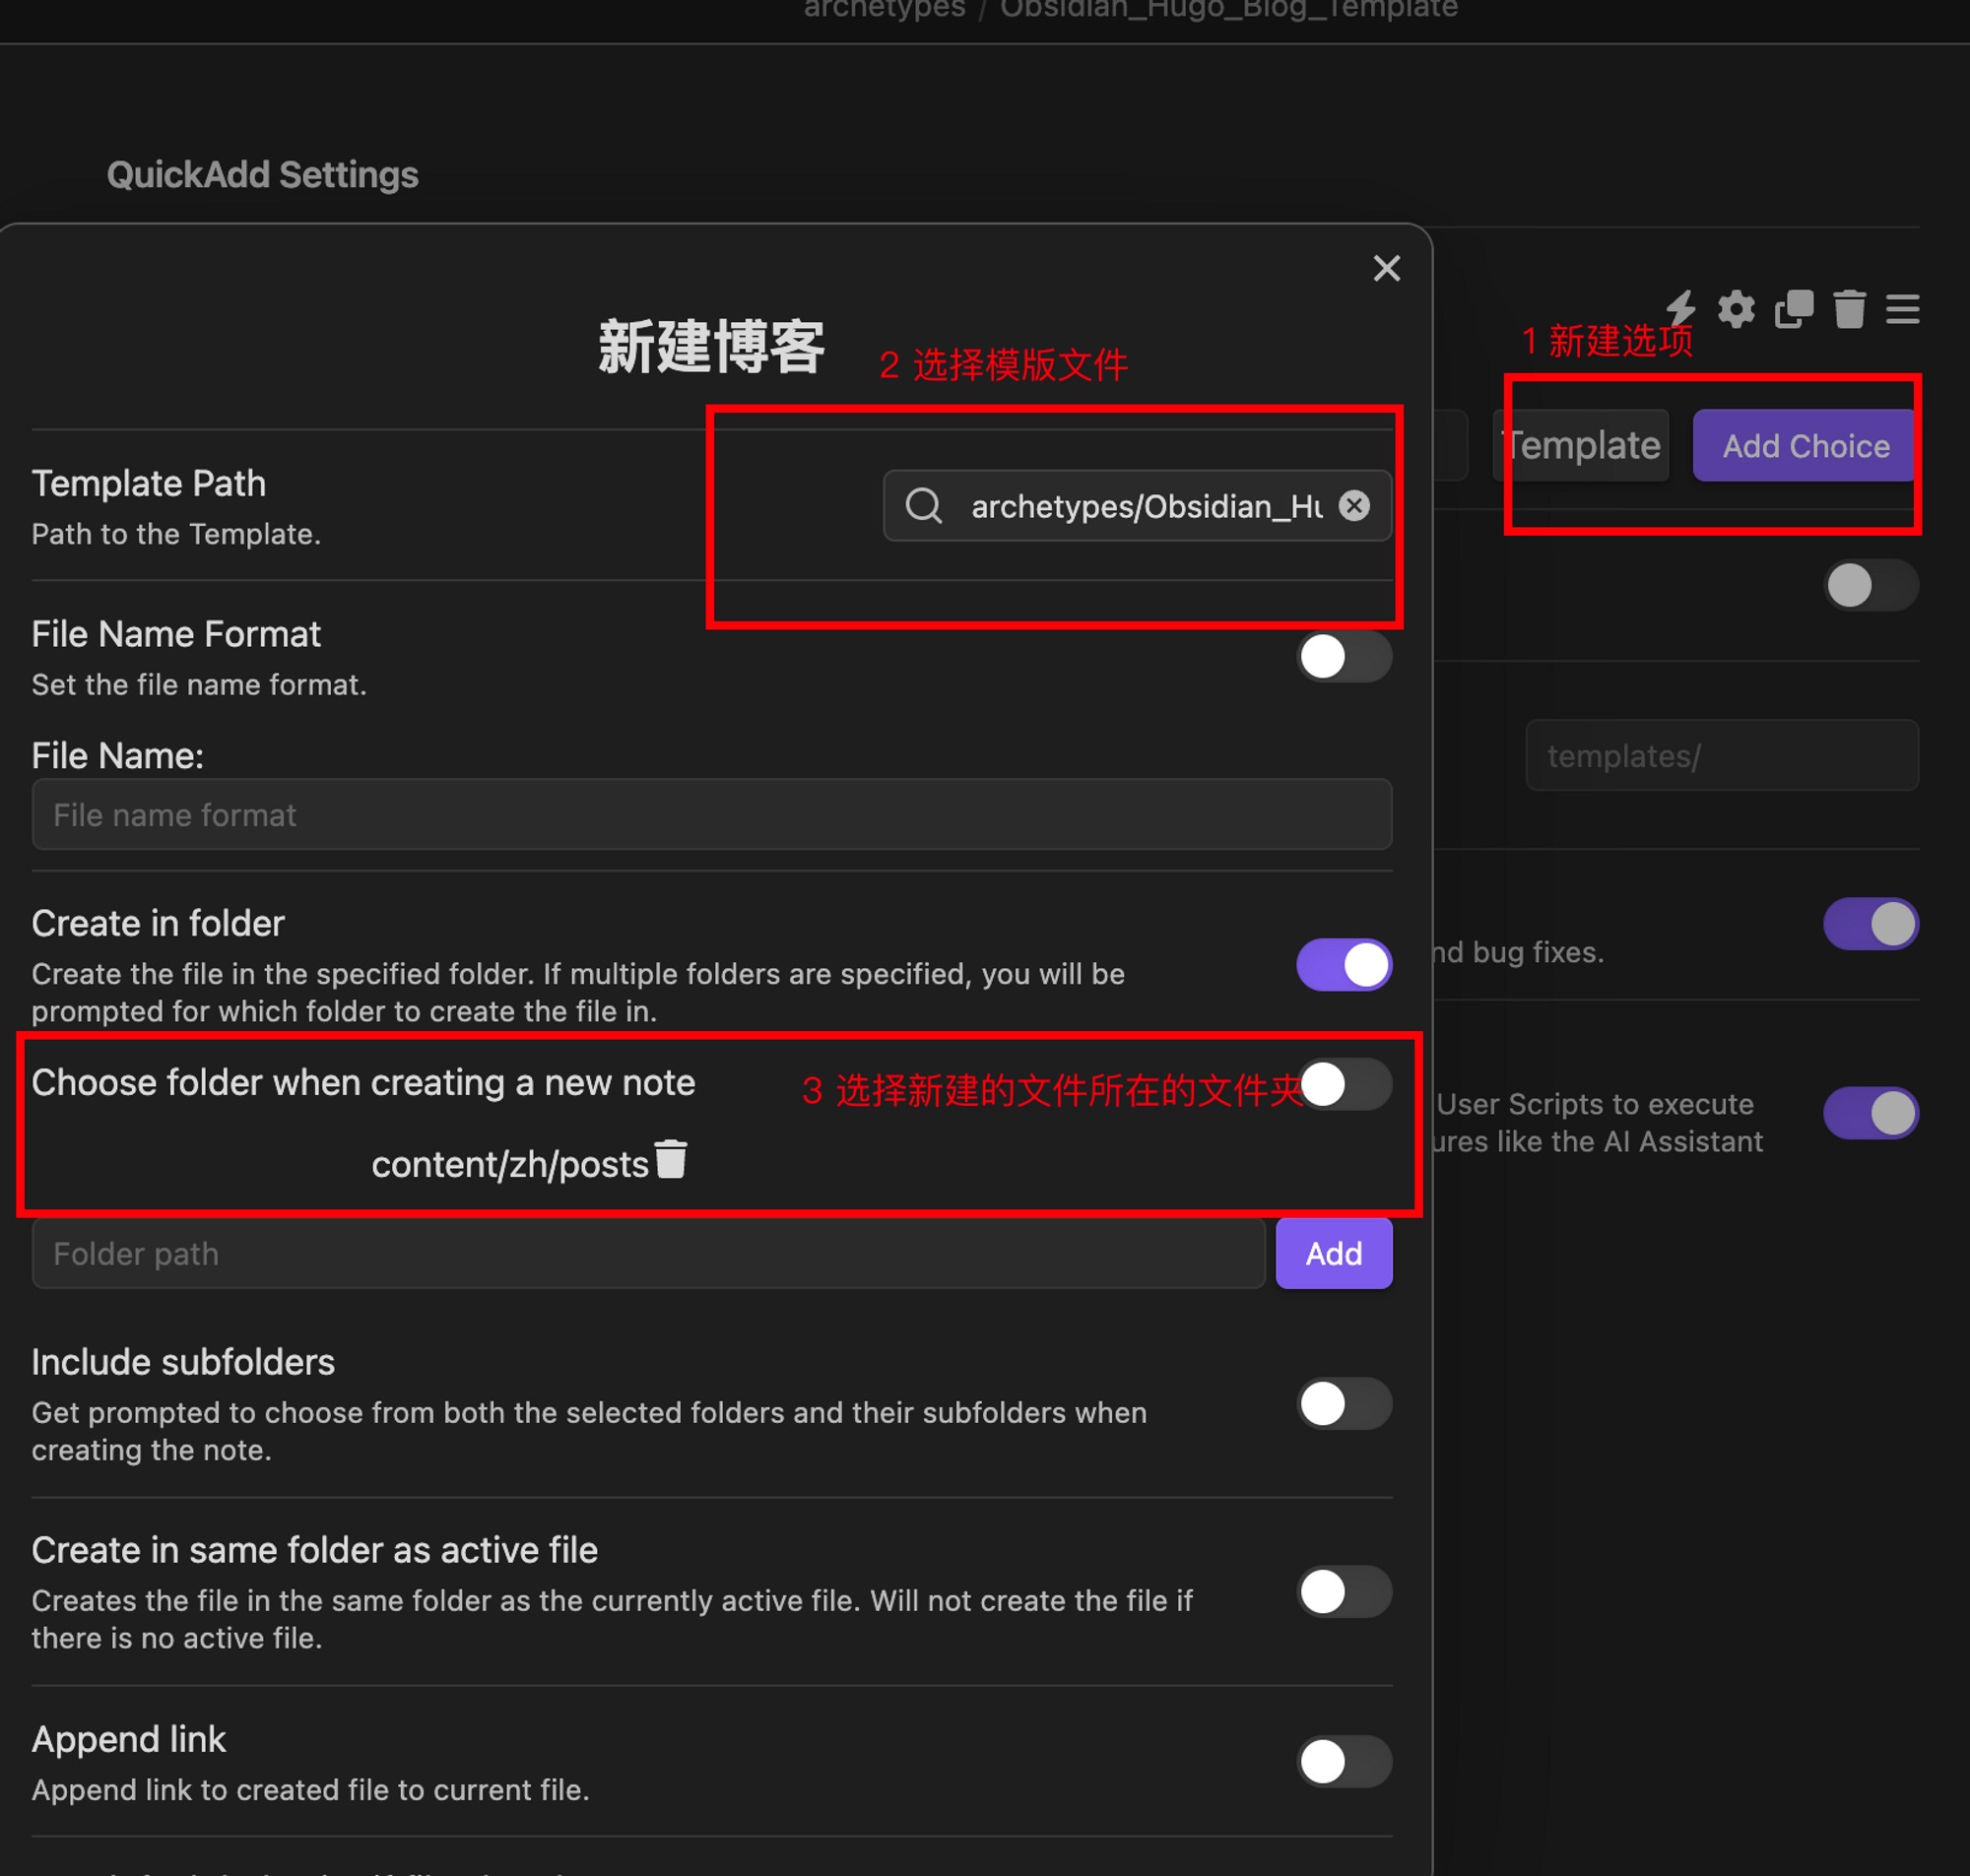
Task: Open the choice settings gear icon
Action: pyautogui.click(x=1736, y=309)
